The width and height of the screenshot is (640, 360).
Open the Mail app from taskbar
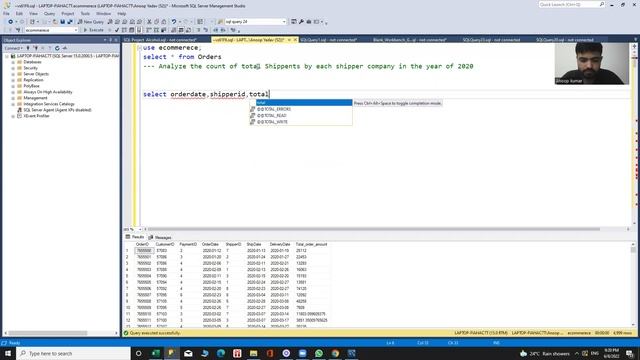188,353
